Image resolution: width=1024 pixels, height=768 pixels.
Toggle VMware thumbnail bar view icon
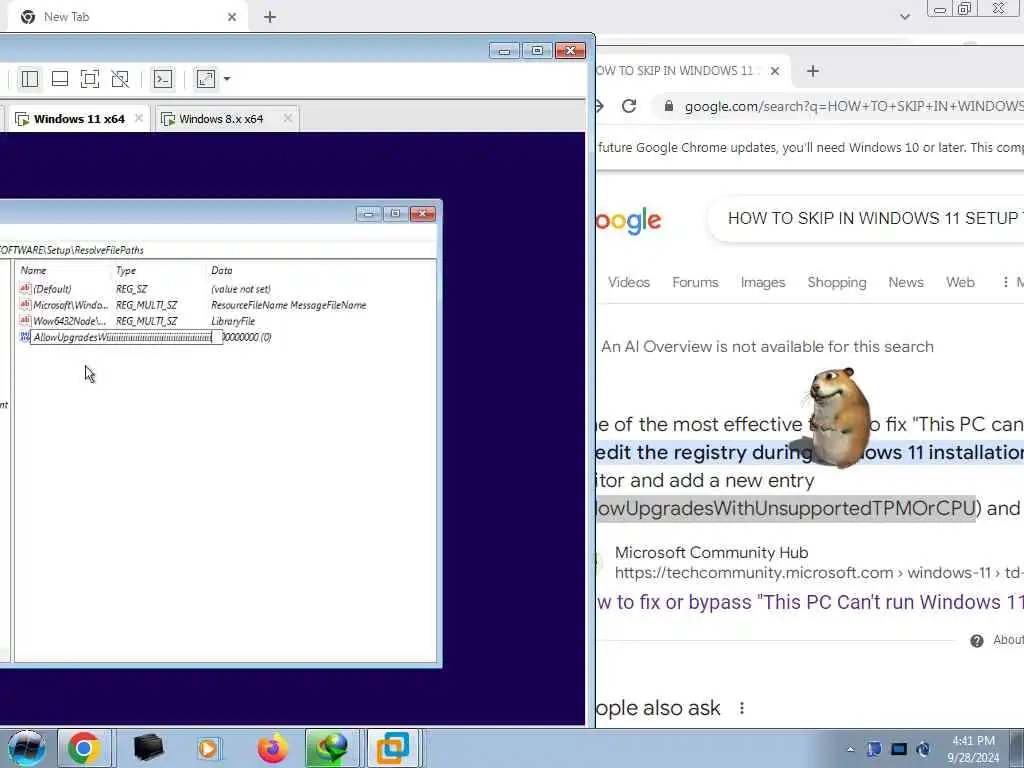60,79
